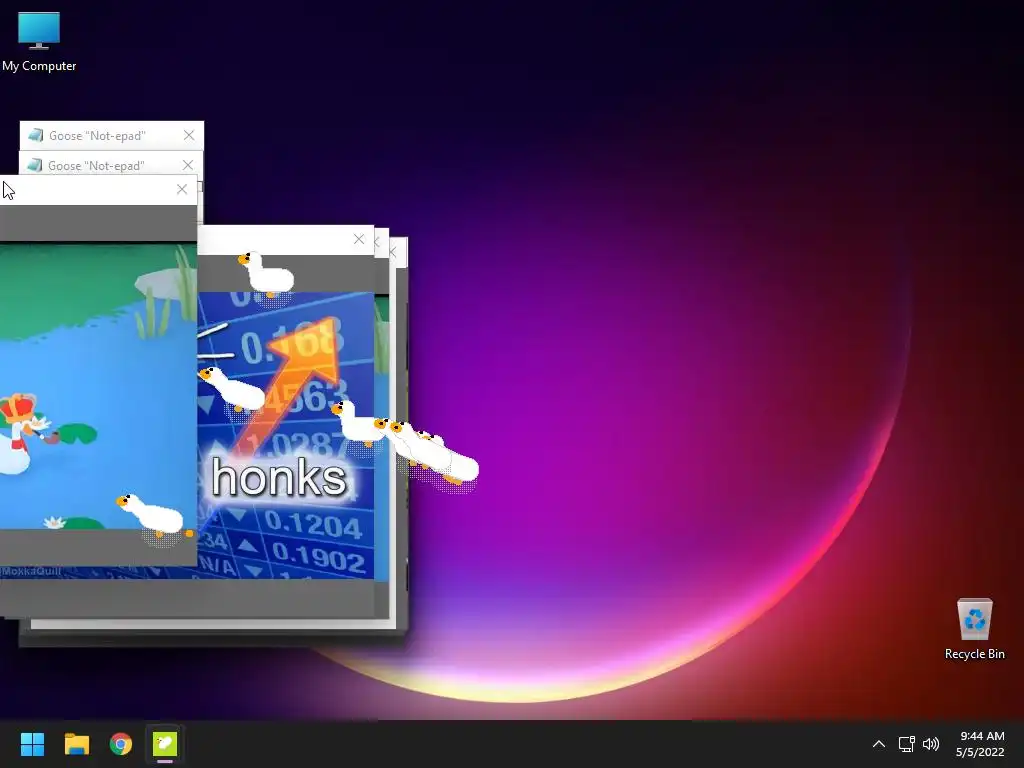Close the pond goose image window
The image size is (1024, 768).
coord(182,189)
